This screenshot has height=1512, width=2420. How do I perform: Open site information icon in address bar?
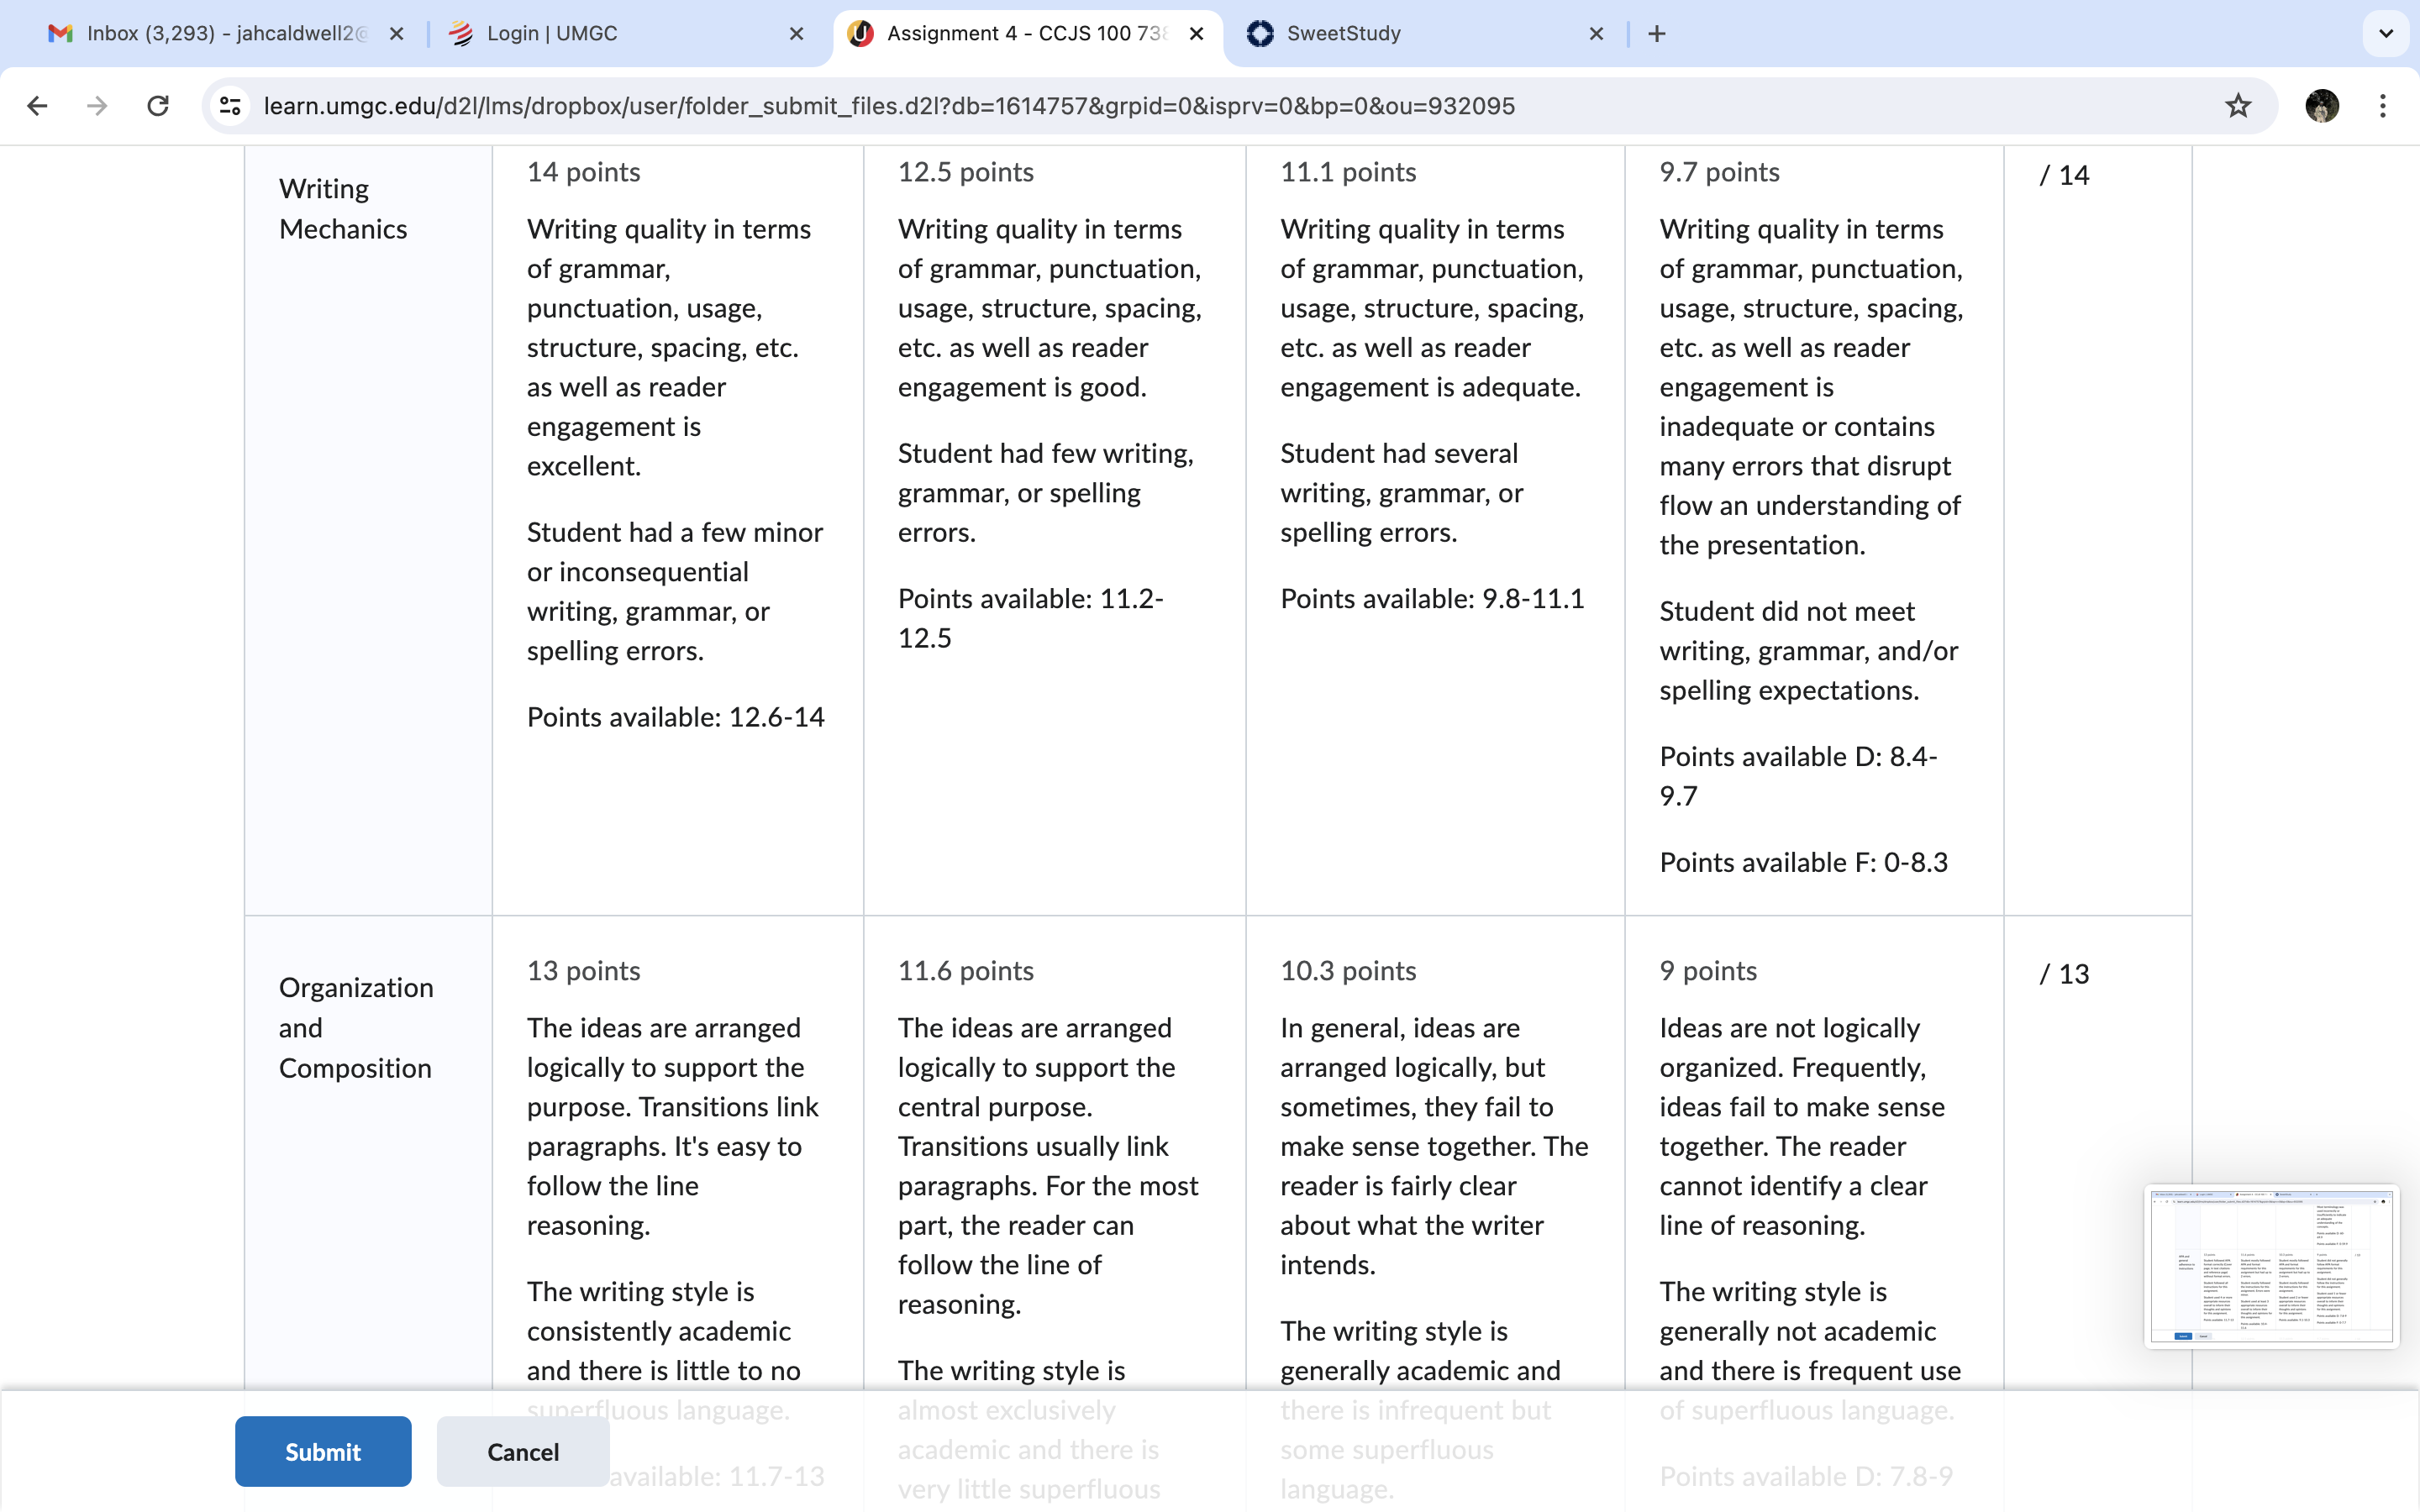(x=230, y=106)
